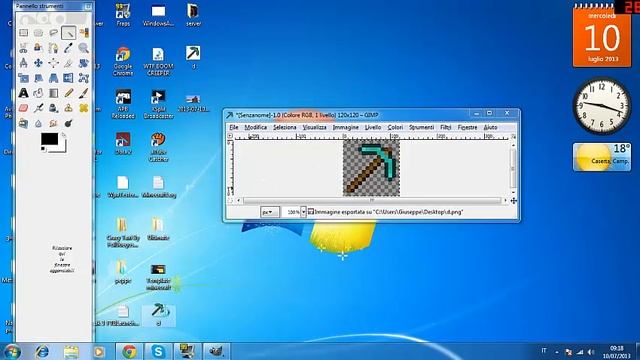
Task: Select the Blur/Sharpen tool
Action: [x=38, y=123]
